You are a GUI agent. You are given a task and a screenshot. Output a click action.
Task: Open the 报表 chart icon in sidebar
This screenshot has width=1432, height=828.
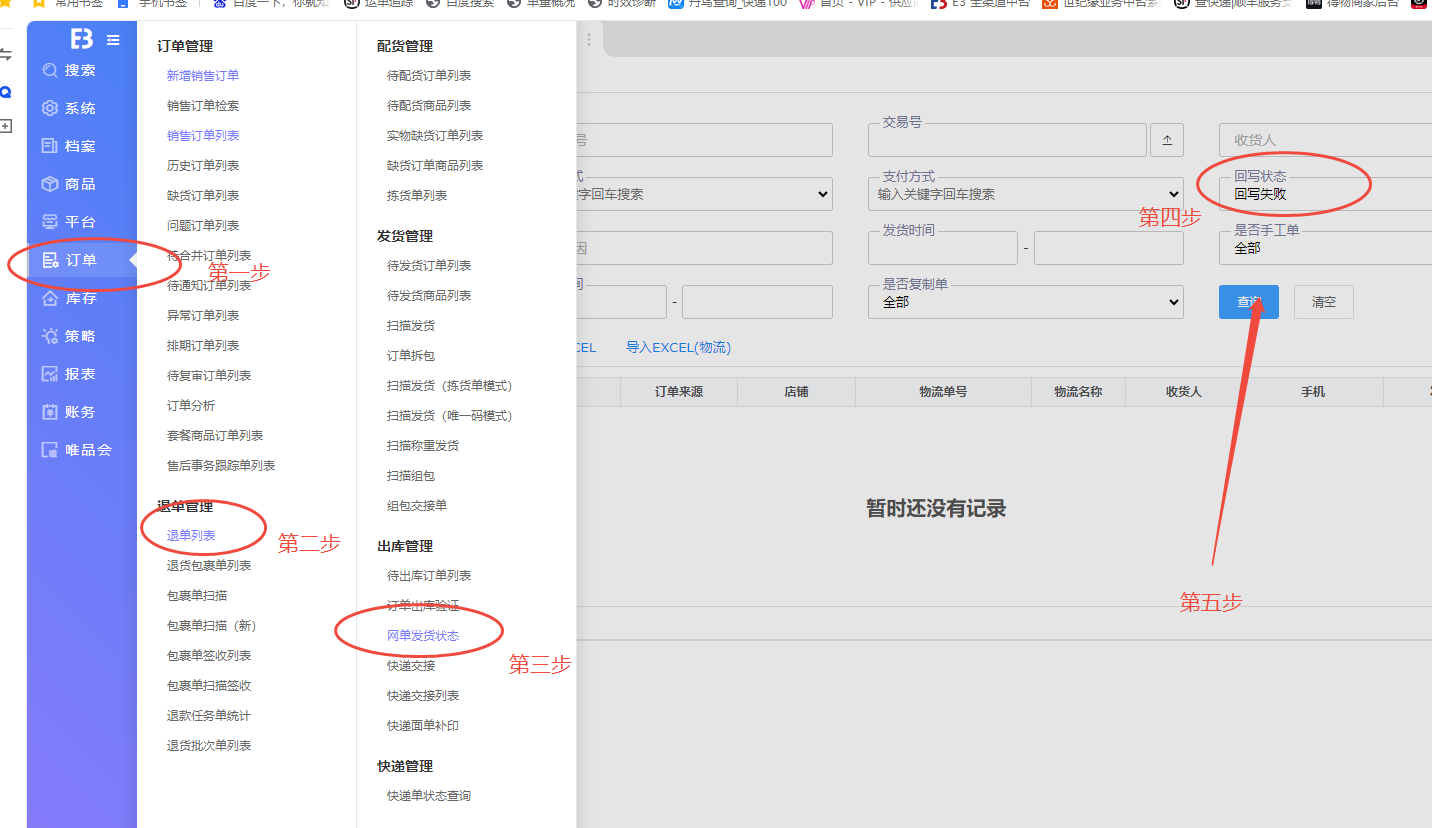point(50,374)
